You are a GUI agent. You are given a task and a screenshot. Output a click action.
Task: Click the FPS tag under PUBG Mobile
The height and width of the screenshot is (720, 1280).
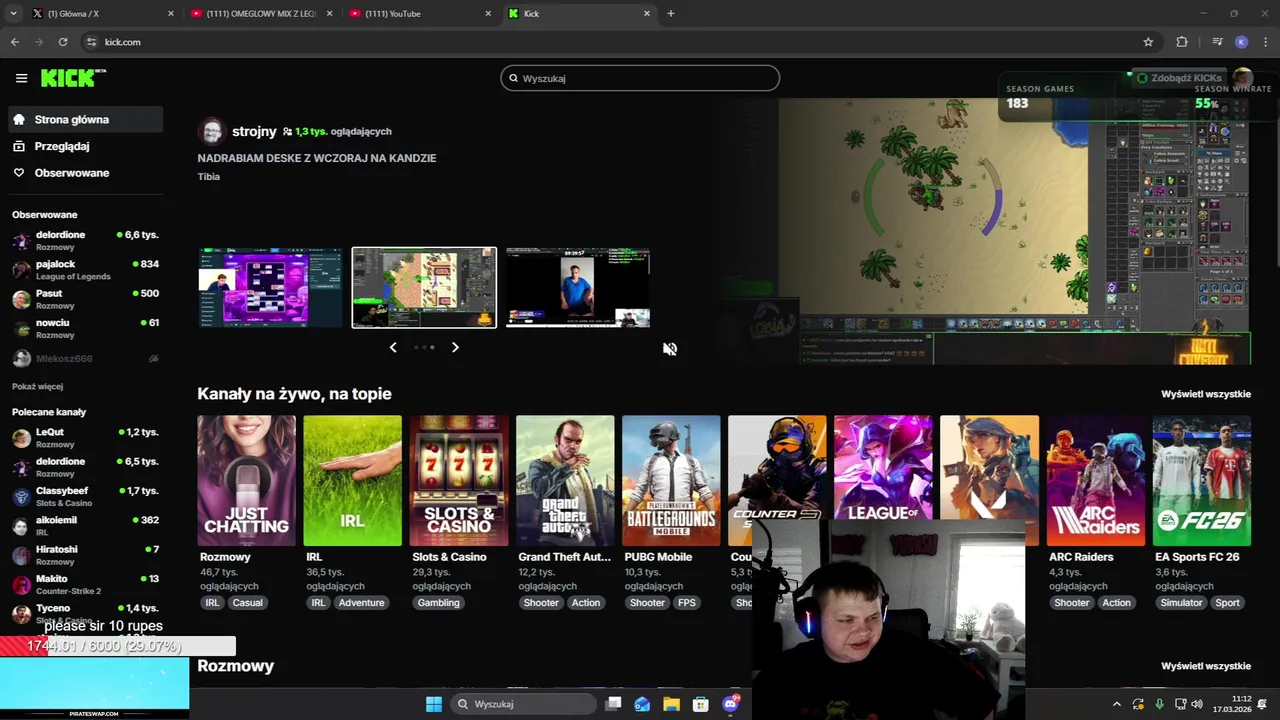tap(687, 603)
